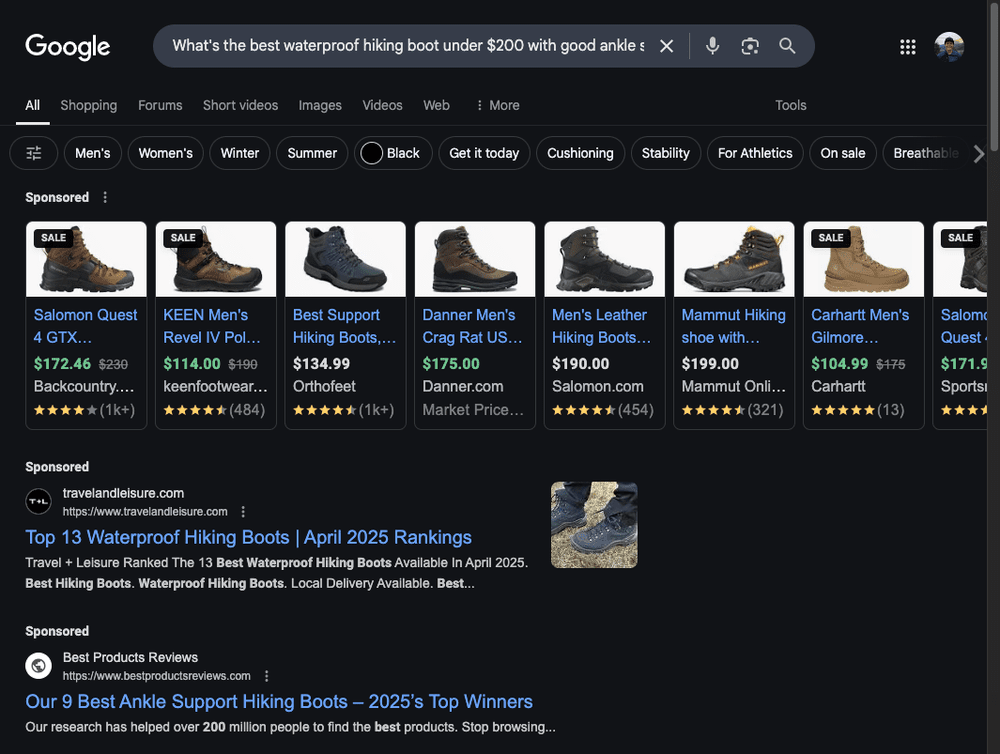
Task: Open KEEN Men's Revel IV Polar listing
Action: click(216, 325)
